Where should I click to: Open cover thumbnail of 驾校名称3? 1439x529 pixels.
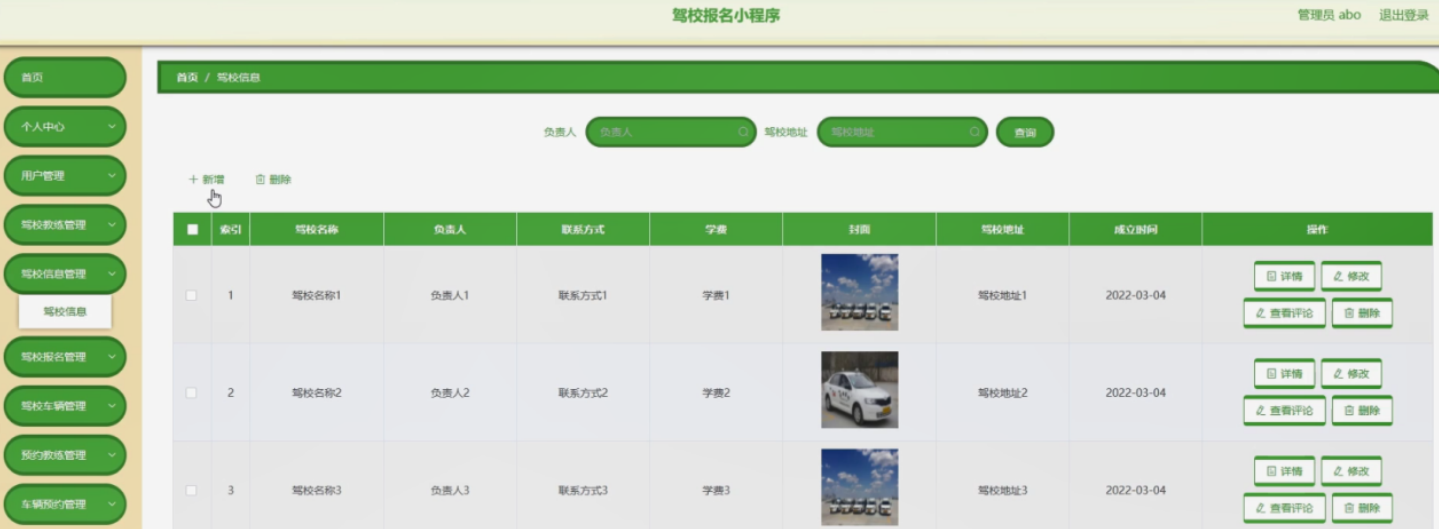(859, 487)
